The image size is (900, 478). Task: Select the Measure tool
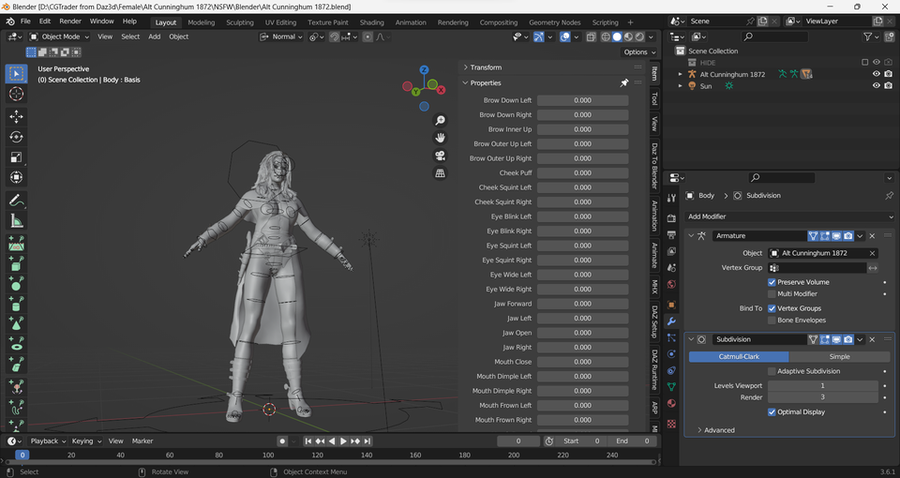(16, 221)
